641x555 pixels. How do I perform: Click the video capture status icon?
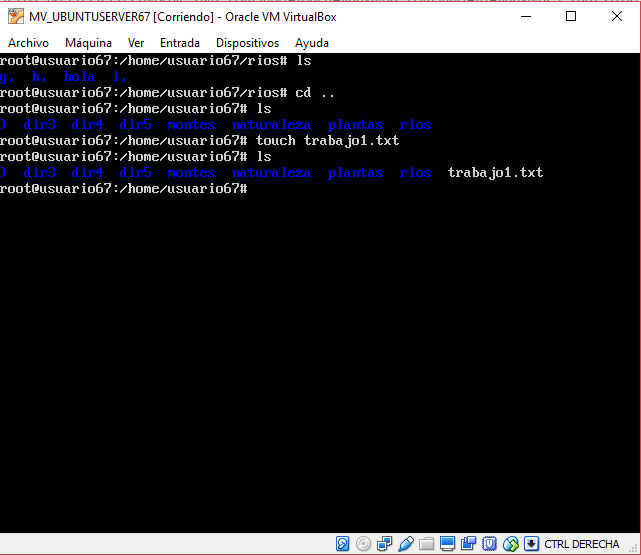469,543
